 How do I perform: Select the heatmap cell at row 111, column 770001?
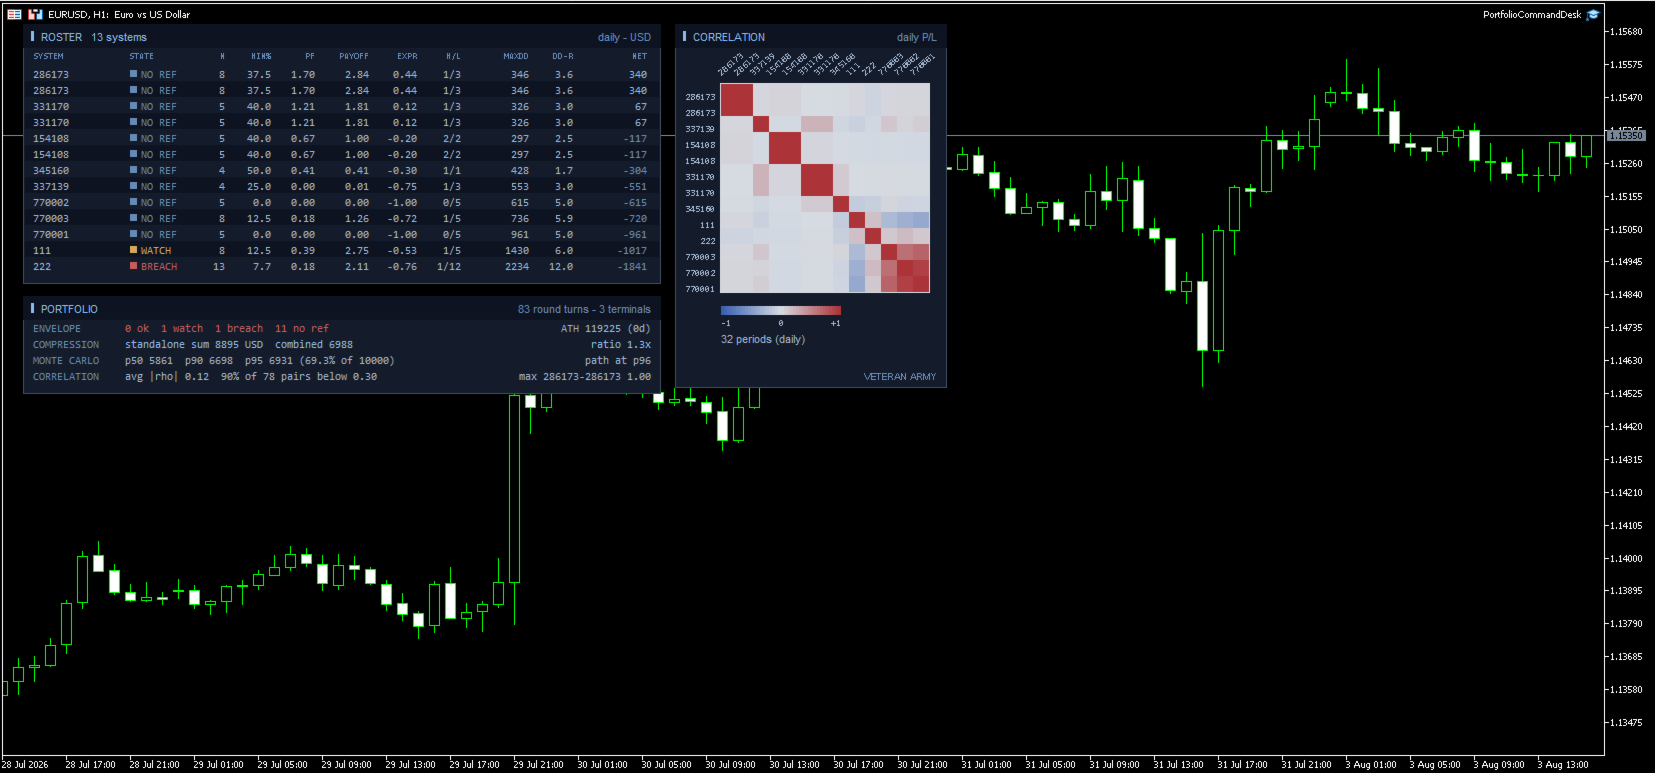tap(922, 220)
